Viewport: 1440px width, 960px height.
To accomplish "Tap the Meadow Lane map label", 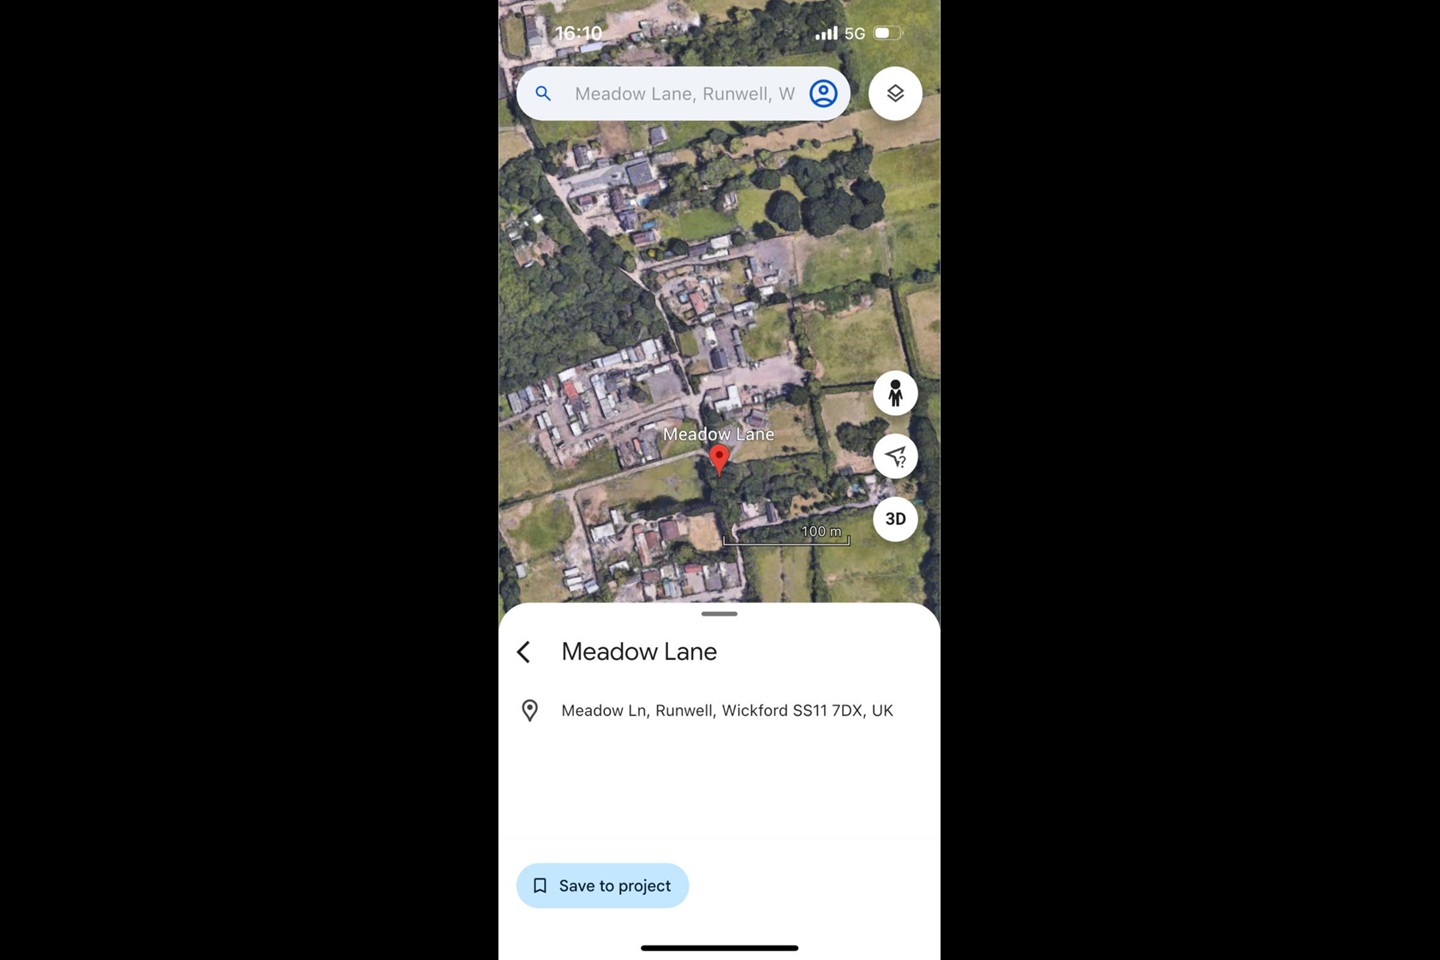I will [x=718, y=434].
